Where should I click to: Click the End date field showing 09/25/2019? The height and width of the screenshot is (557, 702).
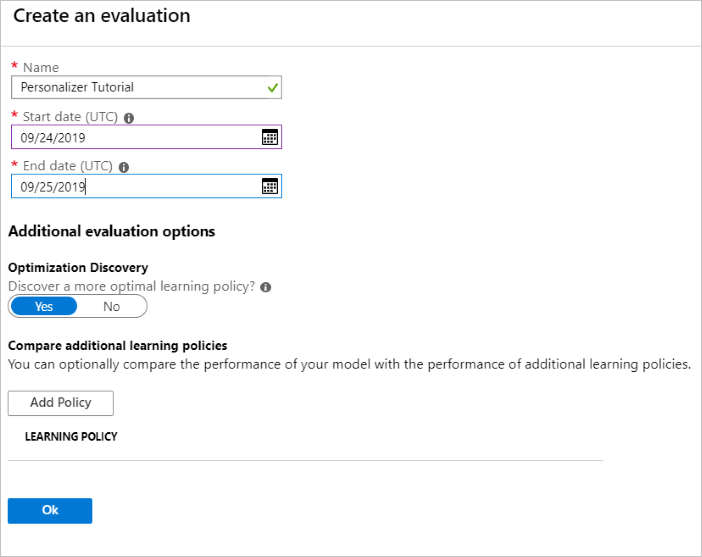[130, 186]
